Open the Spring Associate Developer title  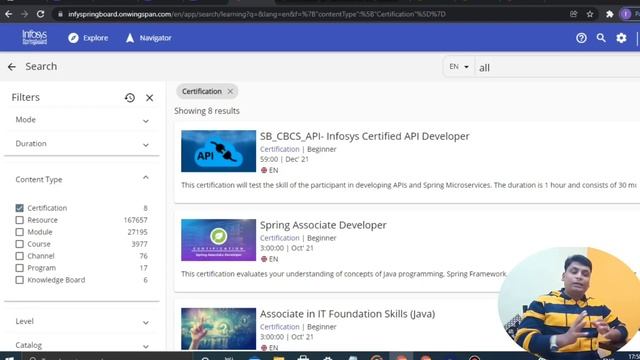coord(323,225)
